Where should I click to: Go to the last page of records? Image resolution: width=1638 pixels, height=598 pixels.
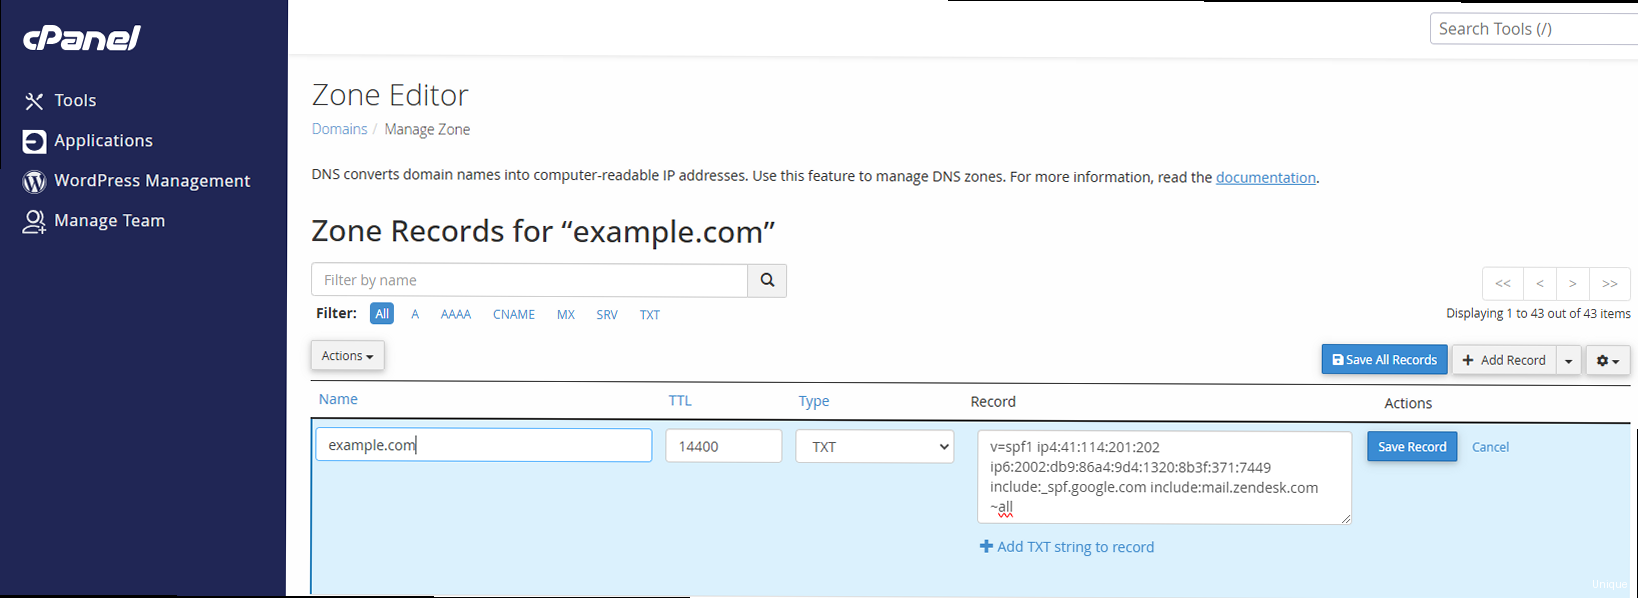click(1609, 284)
